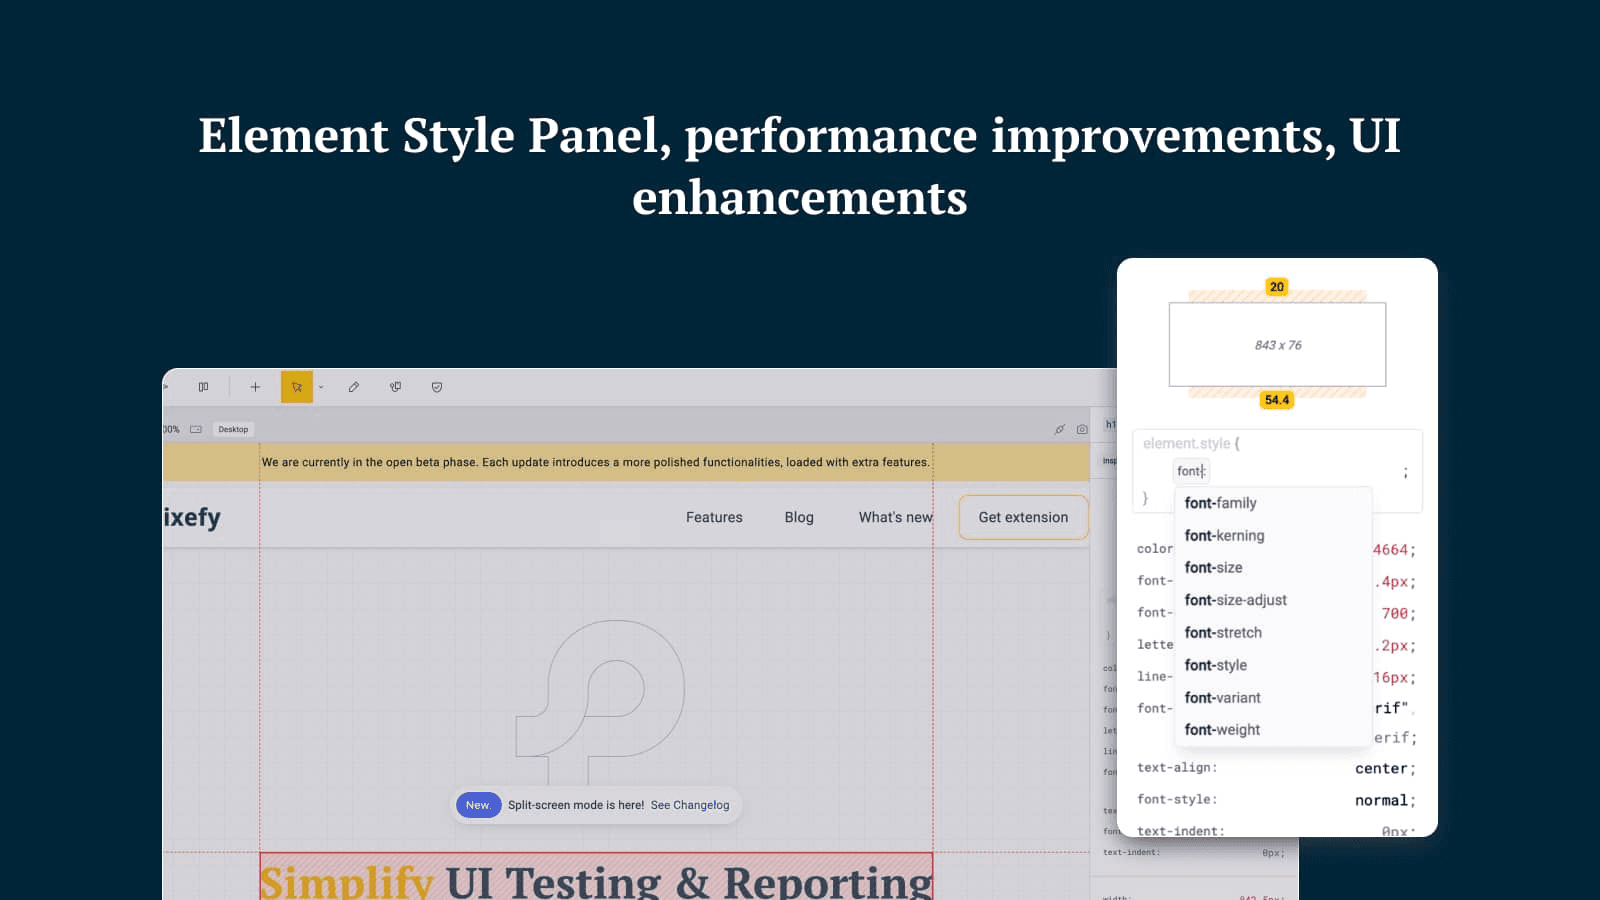Screen dimensions: 1600x900
Task: Click the bottom margin value 54.4 badge
Action: tap(1277, 400)
